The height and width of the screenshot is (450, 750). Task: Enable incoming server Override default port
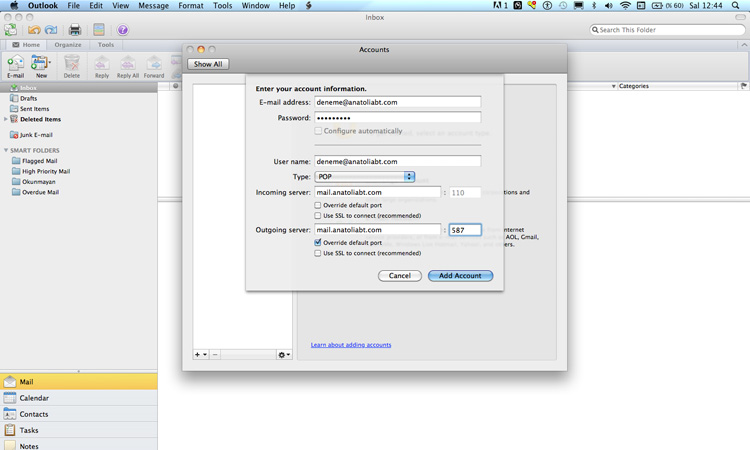click(x=318, y=205)
